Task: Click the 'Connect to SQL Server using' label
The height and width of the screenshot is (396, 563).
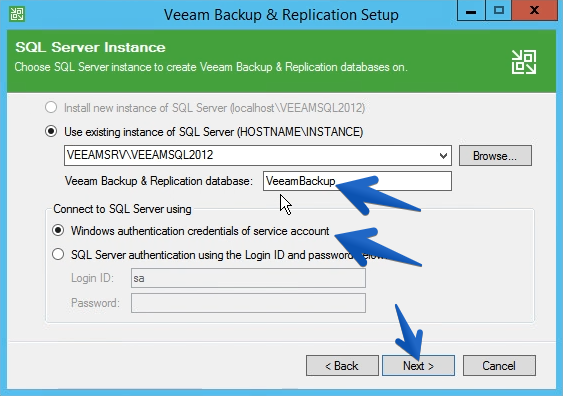Action: 122,209
